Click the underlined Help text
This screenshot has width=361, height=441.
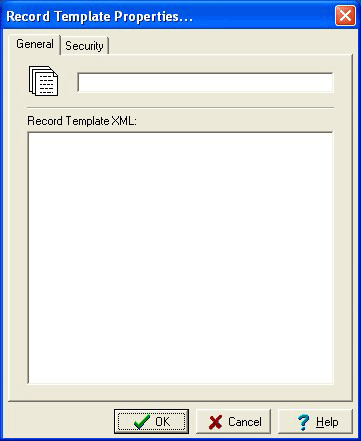point(327,422)
